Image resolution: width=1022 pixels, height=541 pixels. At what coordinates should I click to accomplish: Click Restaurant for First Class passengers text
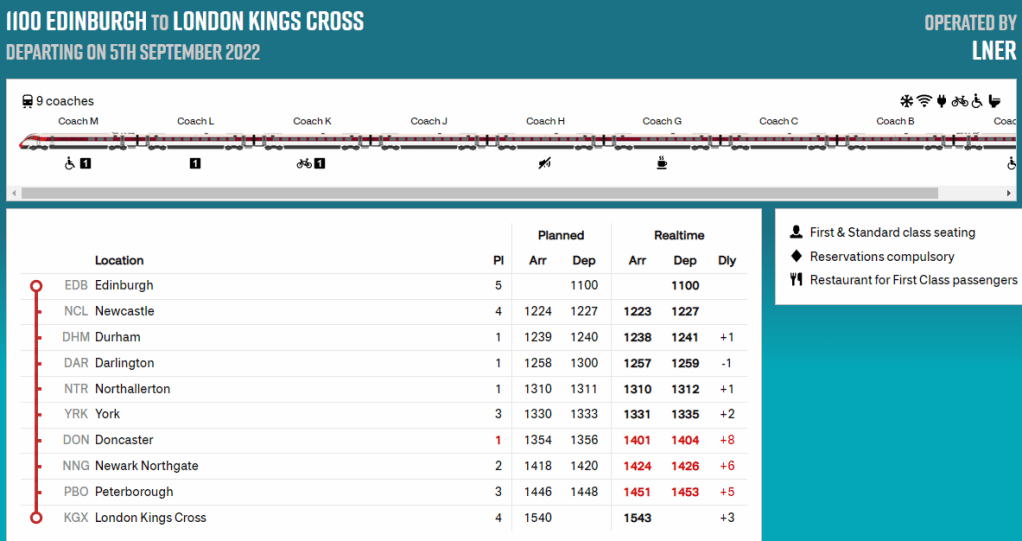tap(913, 280)
